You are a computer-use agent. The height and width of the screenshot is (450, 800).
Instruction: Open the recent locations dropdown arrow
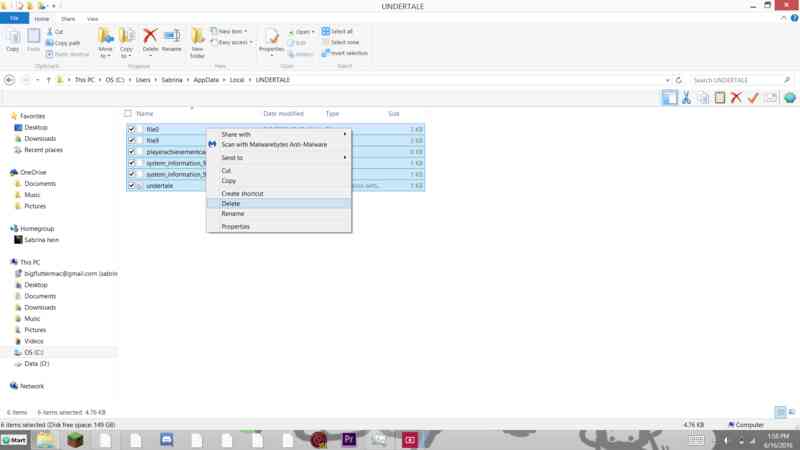(38, 80)
